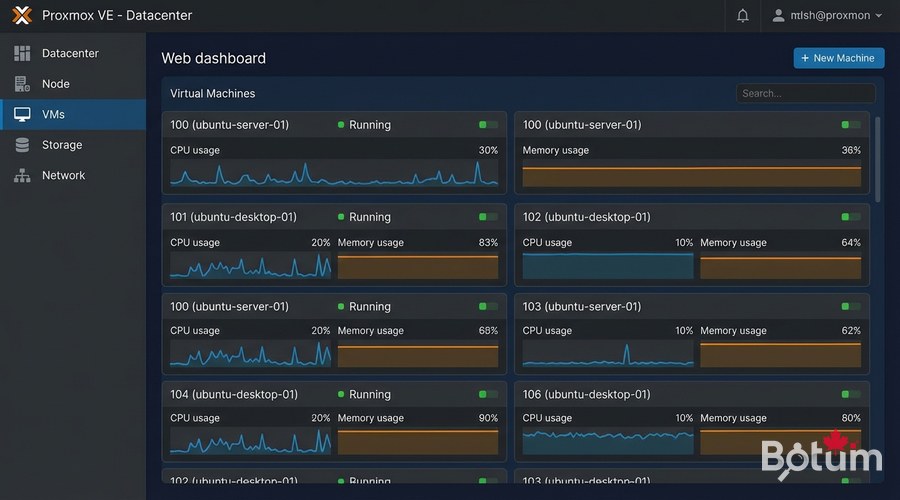
Task: Toggle the switch on 102 ubuntu-desktop-01 card
Action: point(851,217)
